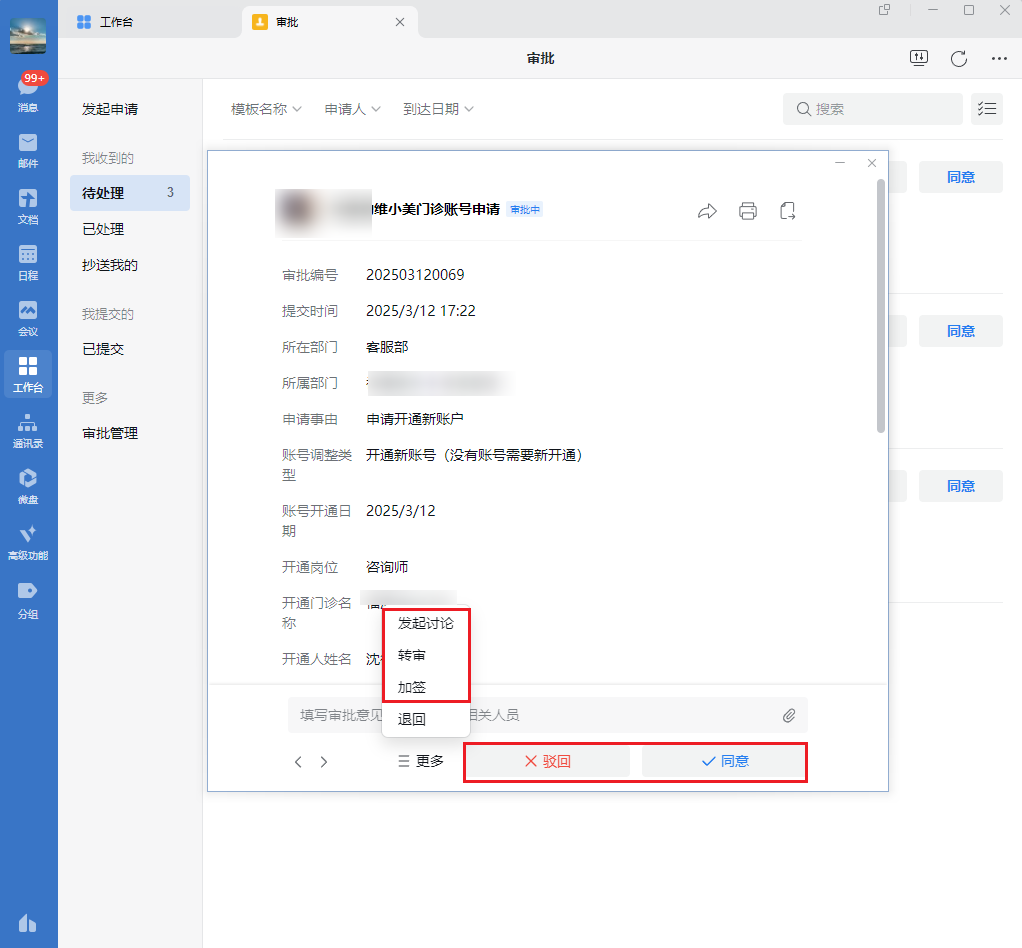Open 微盘 (Drive) from the sidebar
Viewport: 1022px width, 948px height.
pyautogui.click(x=28, y=484)
